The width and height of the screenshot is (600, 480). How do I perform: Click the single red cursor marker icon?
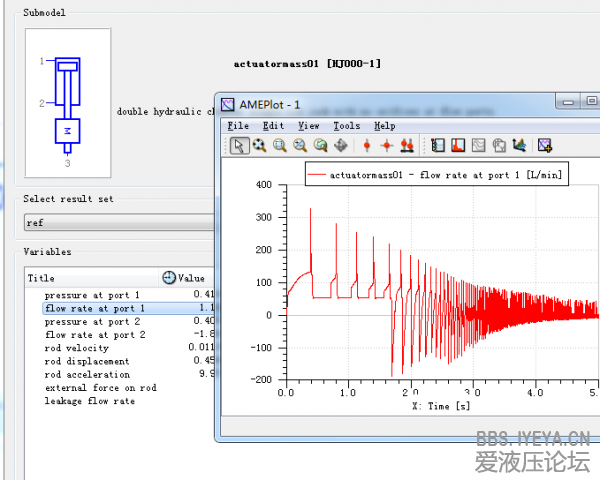367,146
